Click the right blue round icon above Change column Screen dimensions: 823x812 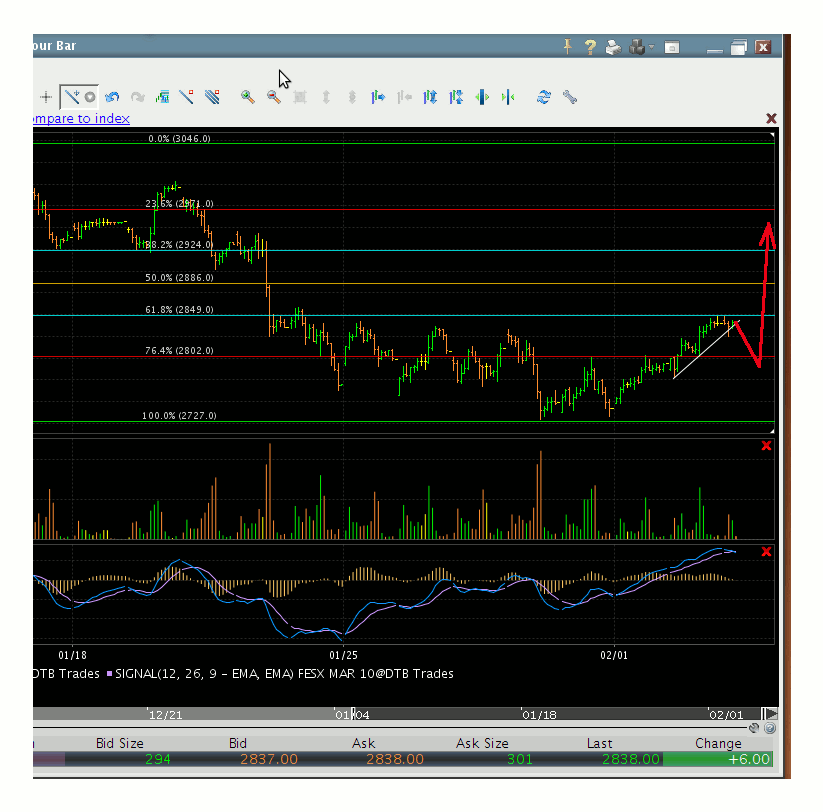(x=769, y=728)
